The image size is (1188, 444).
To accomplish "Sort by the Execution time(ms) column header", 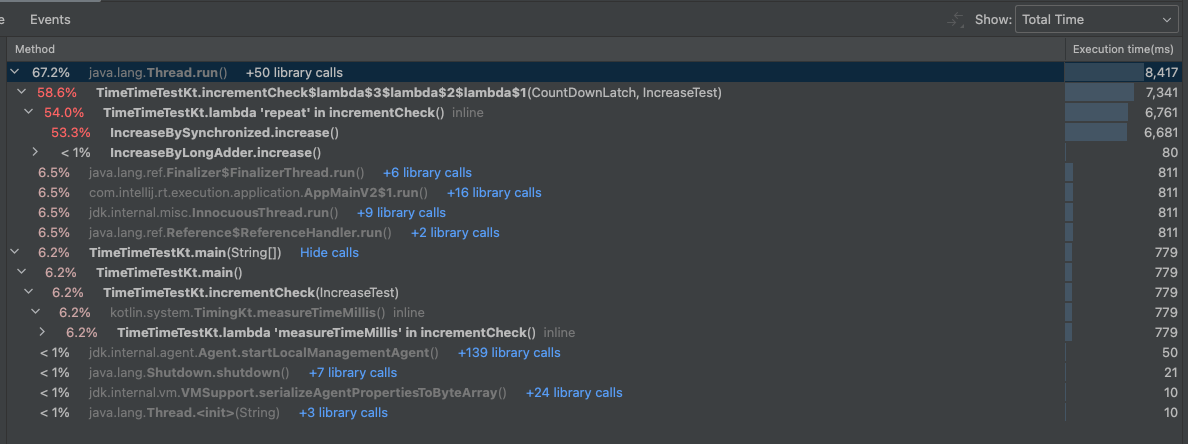I will [x=1122, y=49].
